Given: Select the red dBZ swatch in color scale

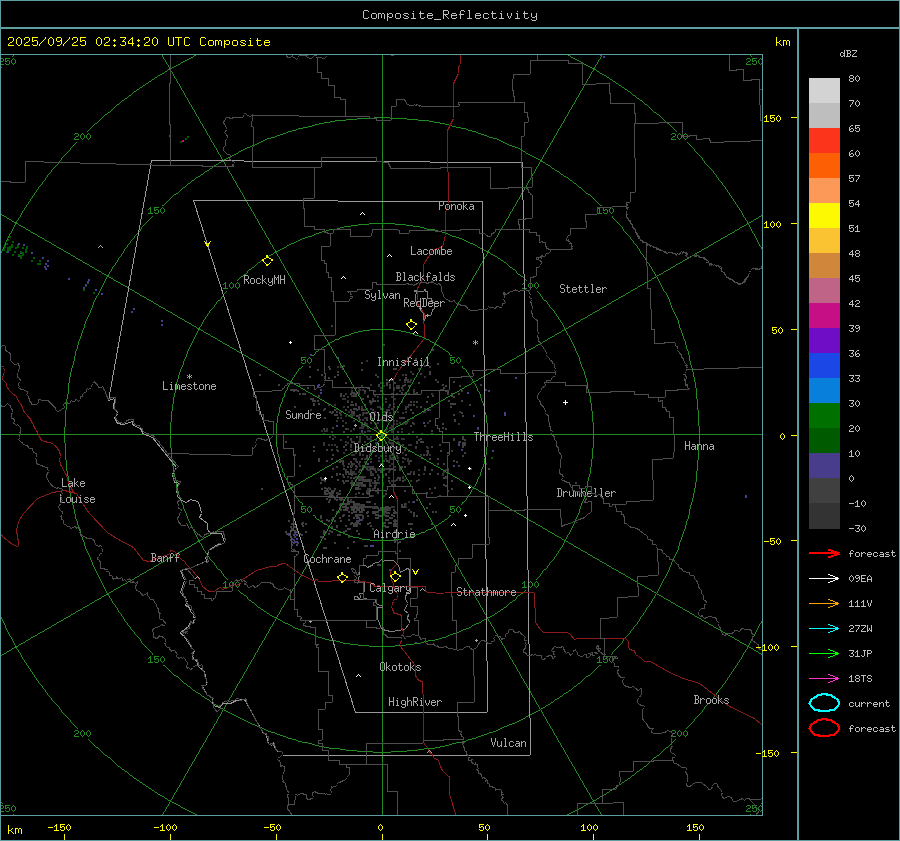Looking at the screenshot, I should tap(824, 140).
